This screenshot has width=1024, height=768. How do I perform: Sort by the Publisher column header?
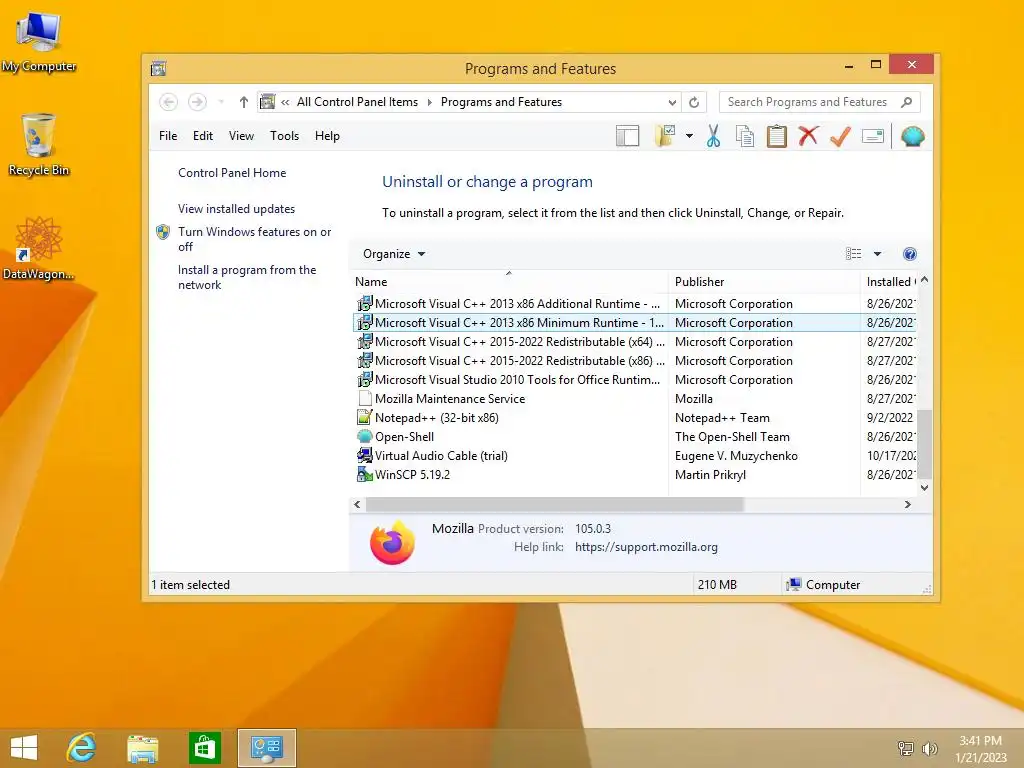click(x=764, y=282)
